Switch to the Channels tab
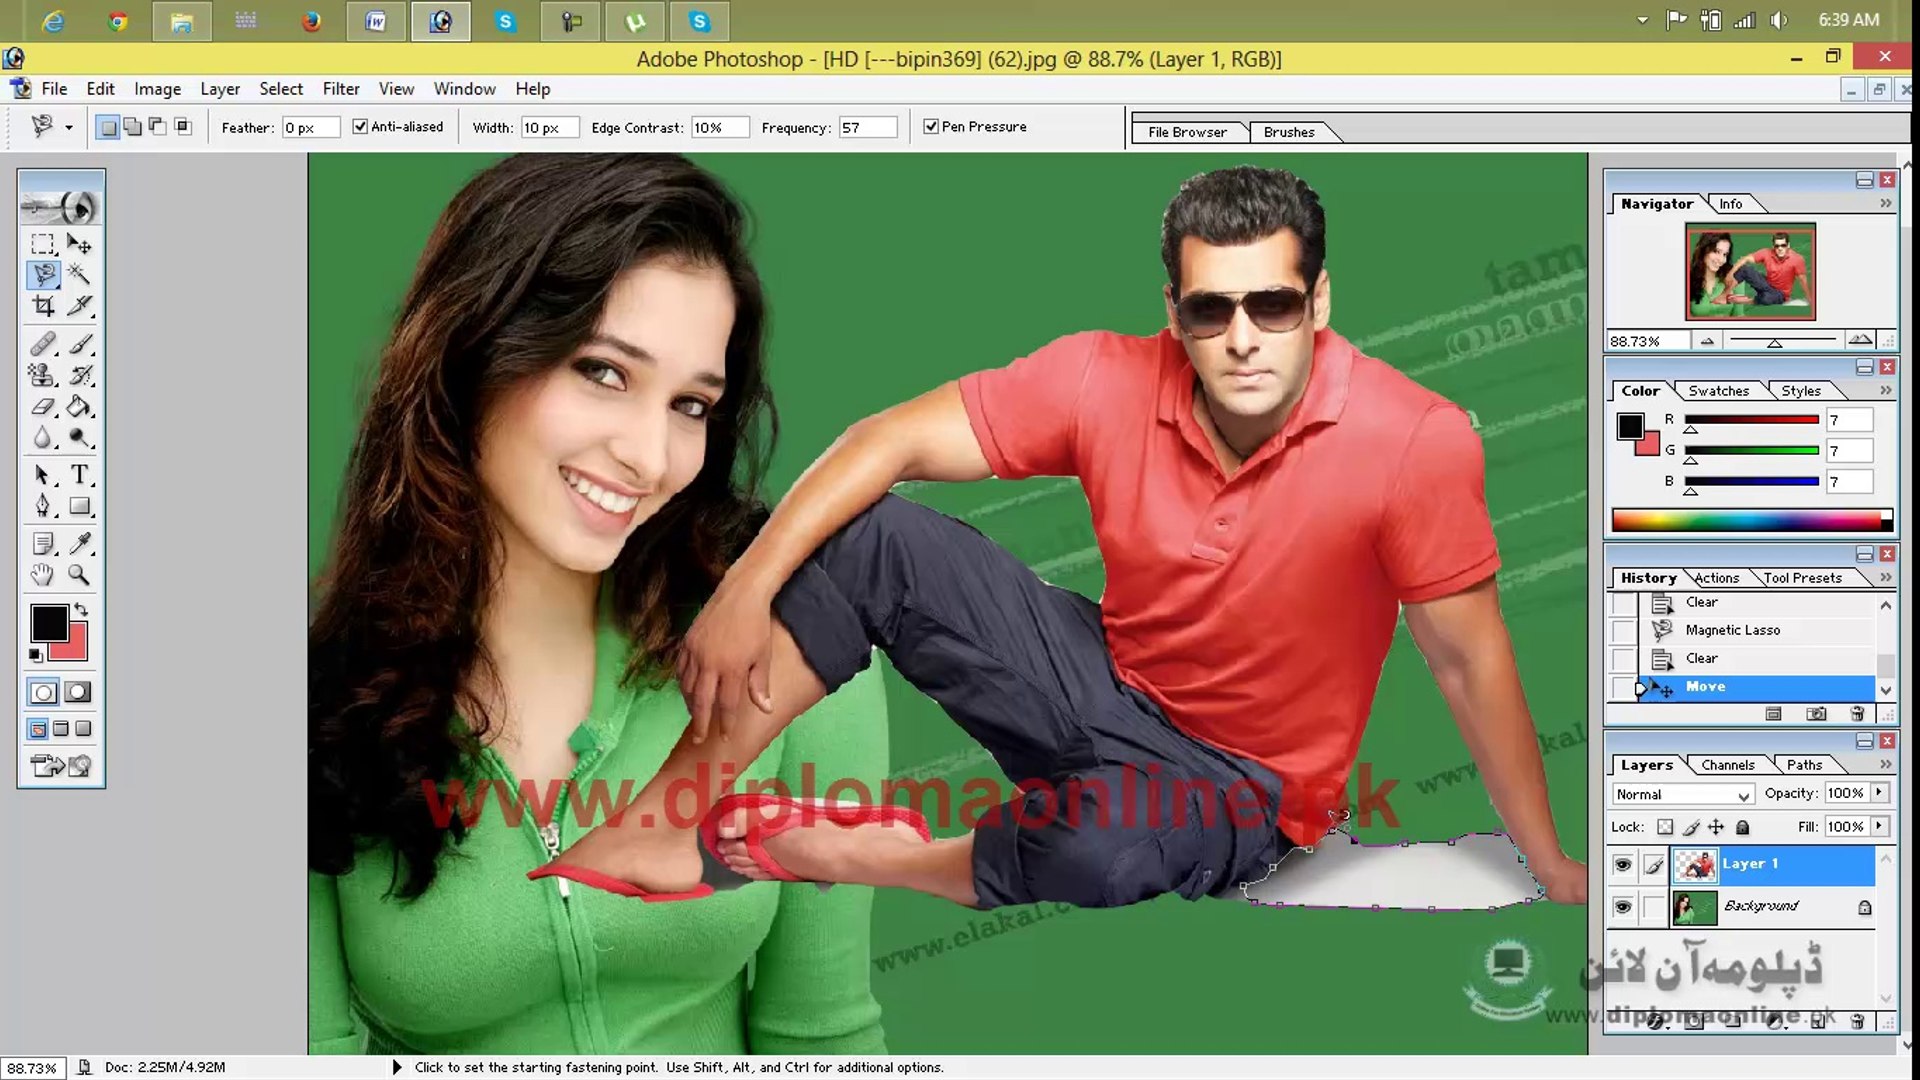This screenshot has height=1080, width=1920. pyautogui.click(x=1727, y=765)
